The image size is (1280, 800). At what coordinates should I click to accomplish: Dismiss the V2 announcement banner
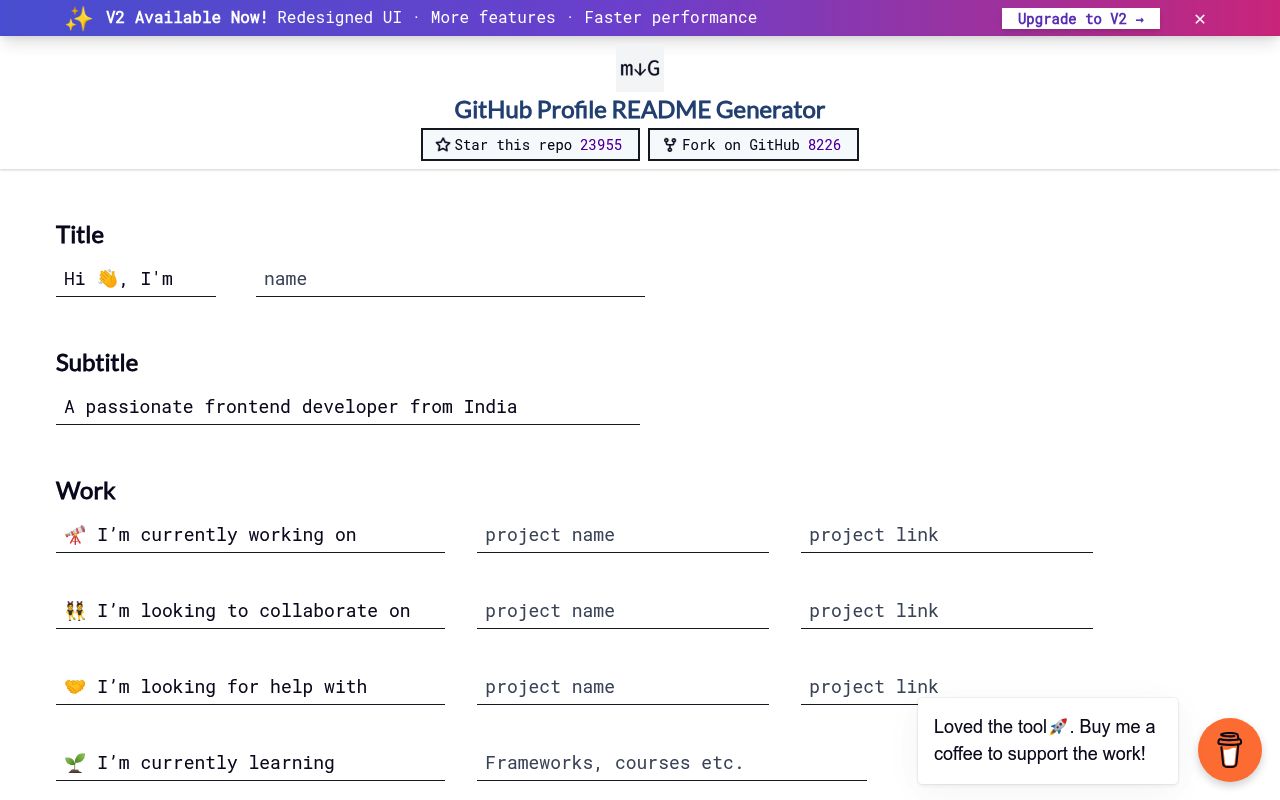tap(1200, 19)
